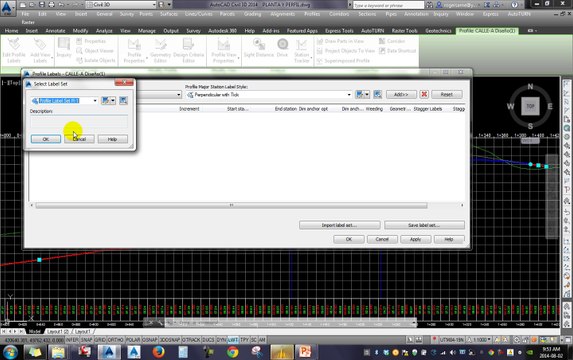Toggle SNAP mode in the status bar
Viewport: 573px width, 360px height.
pyautogui.click(x=87, y=340)
